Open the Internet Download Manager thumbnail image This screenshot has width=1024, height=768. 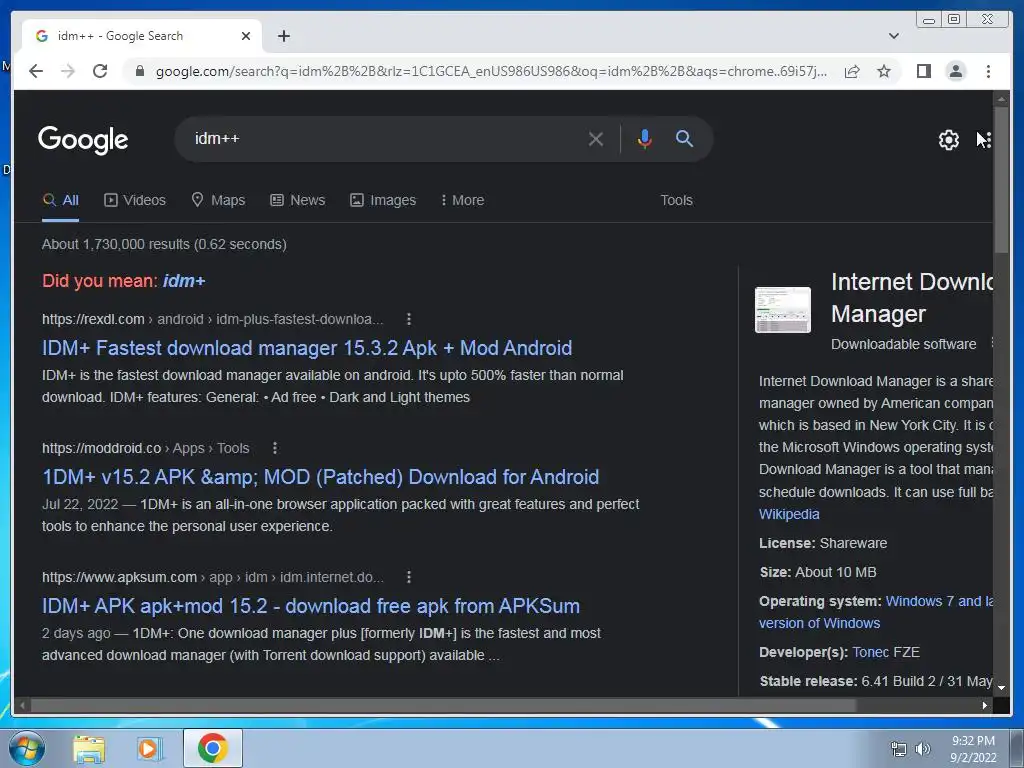(x=783, y=310)
